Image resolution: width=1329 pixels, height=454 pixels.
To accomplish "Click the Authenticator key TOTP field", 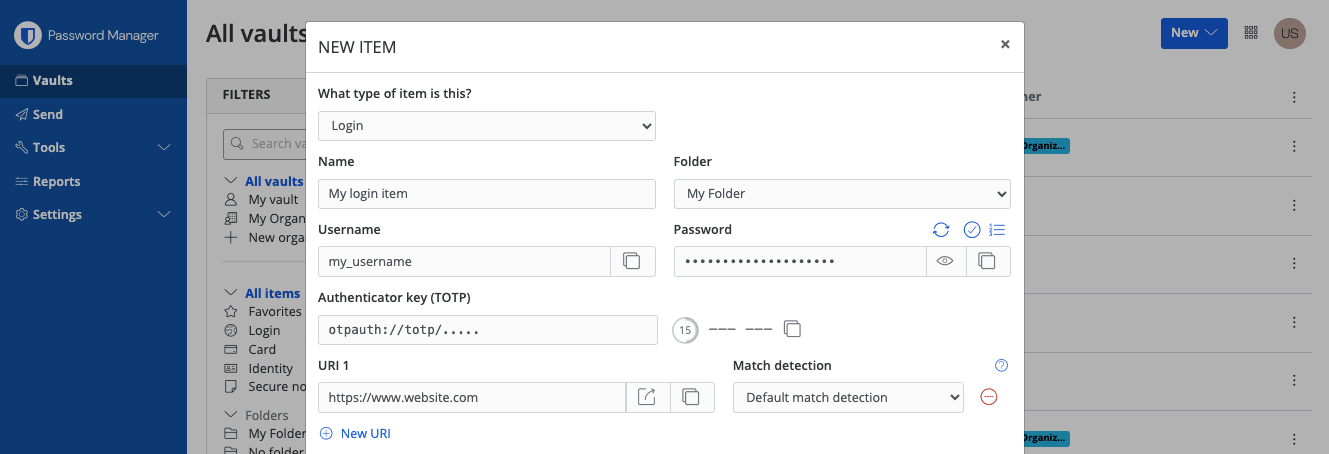I will 488,330.
